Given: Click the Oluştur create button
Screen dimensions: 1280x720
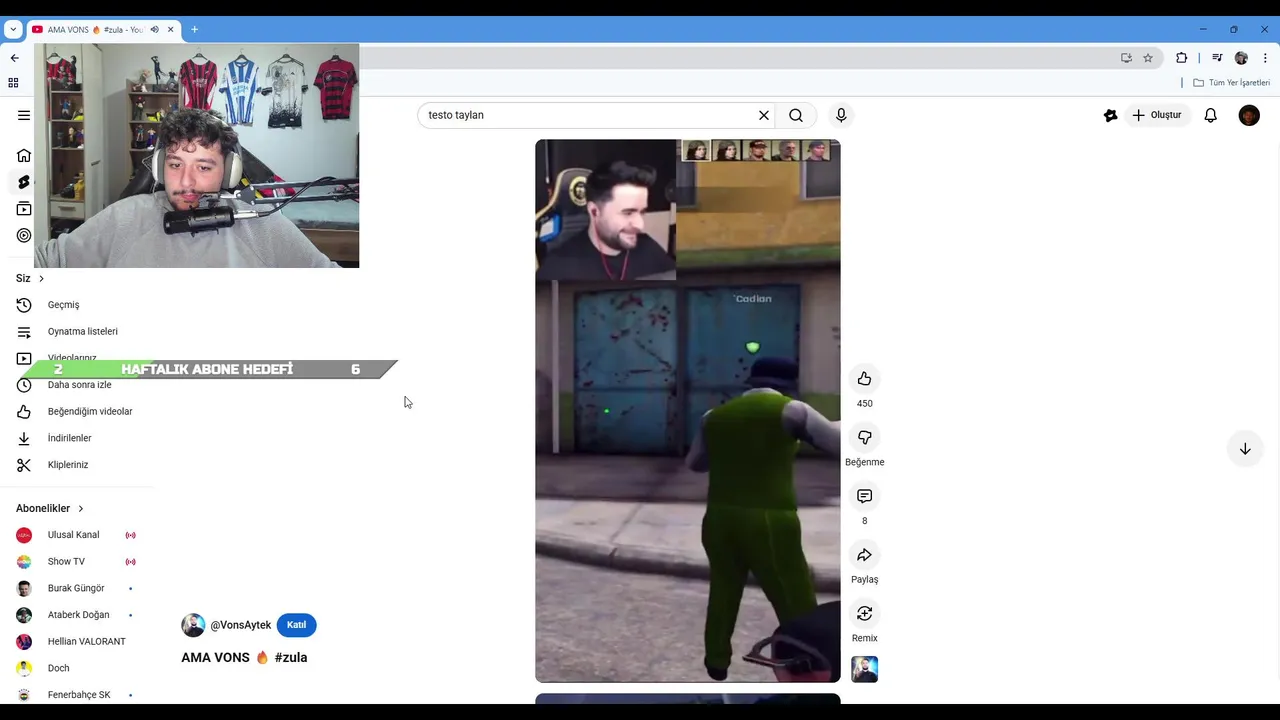Looking at the screenshot, I should 1157,115.
